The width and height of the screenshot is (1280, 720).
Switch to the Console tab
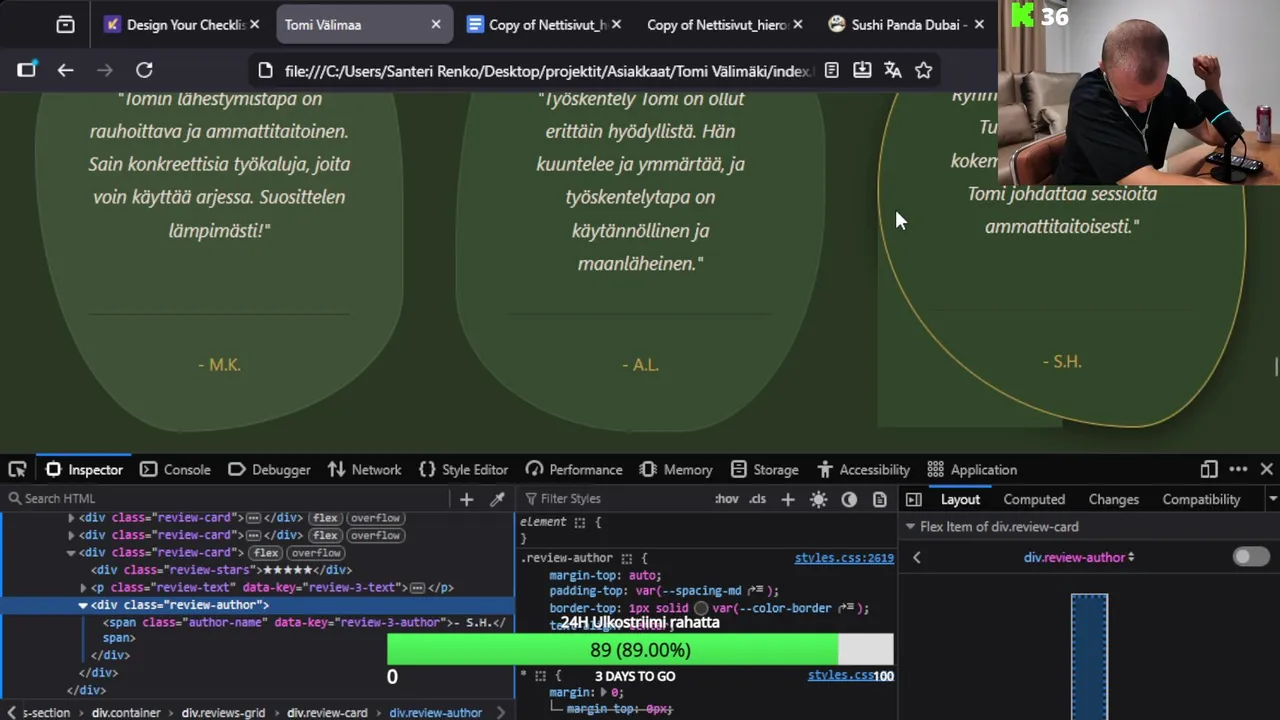pyautogui.click(x=175, y=469)
